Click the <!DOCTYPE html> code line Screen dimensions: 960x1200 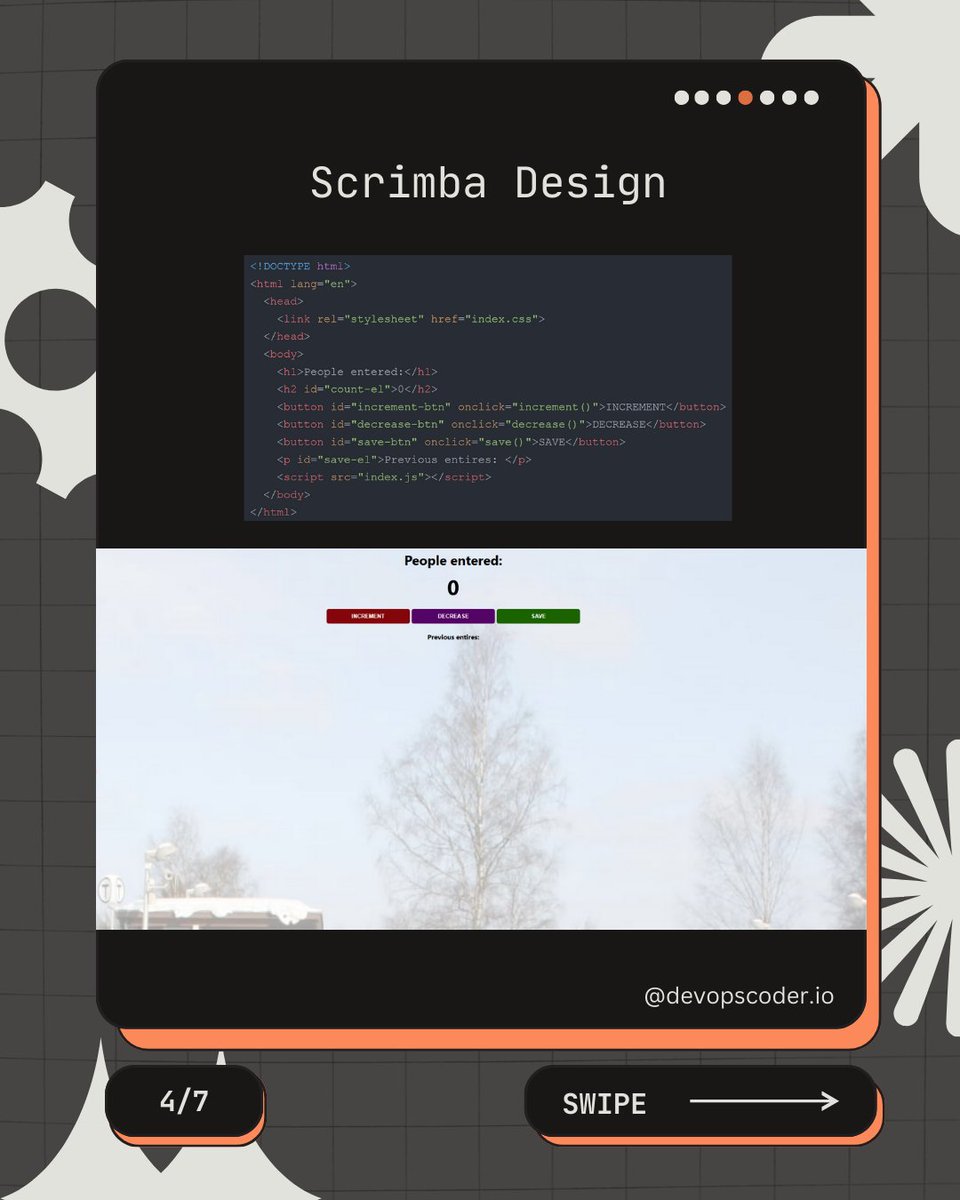click(300, 266)
